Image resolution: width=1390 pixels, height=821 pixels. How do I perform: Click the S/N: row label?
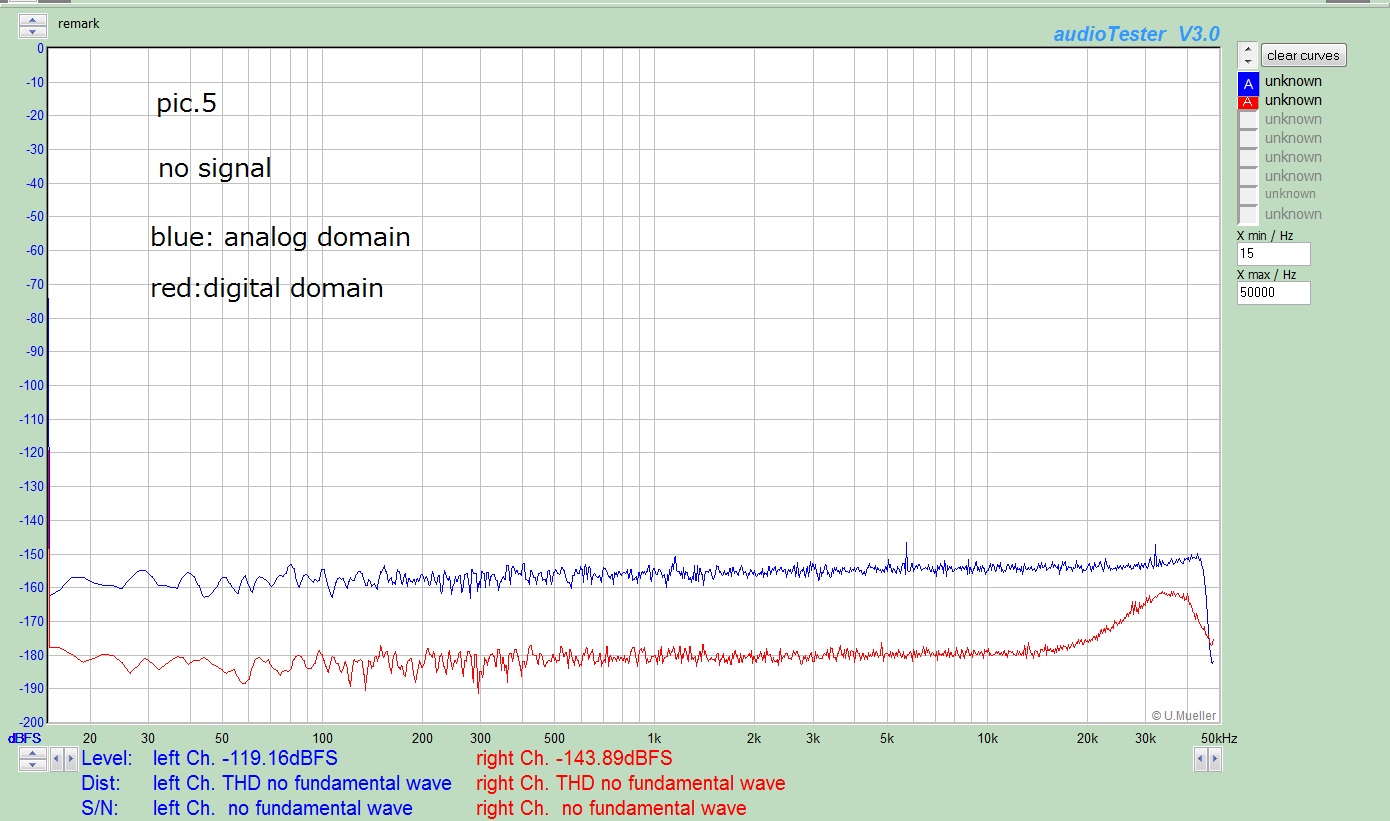[100, 808]
